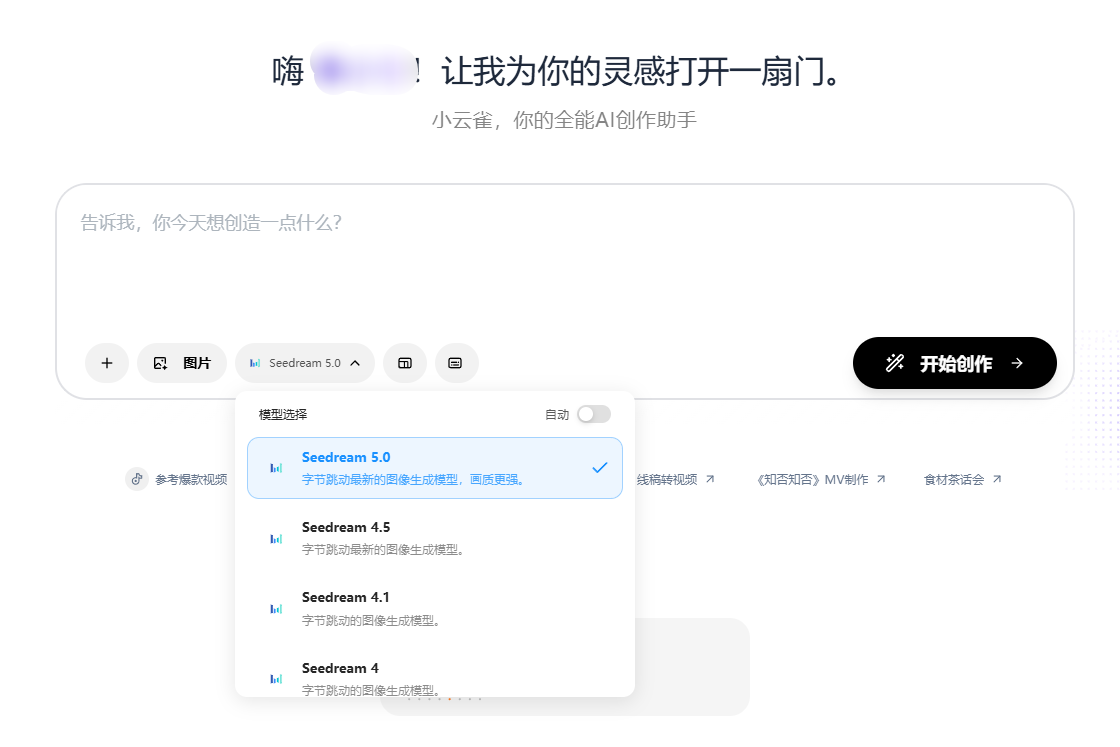Click the layout panel icon button
Viewport: 1120px width, 747px height.
405,363
